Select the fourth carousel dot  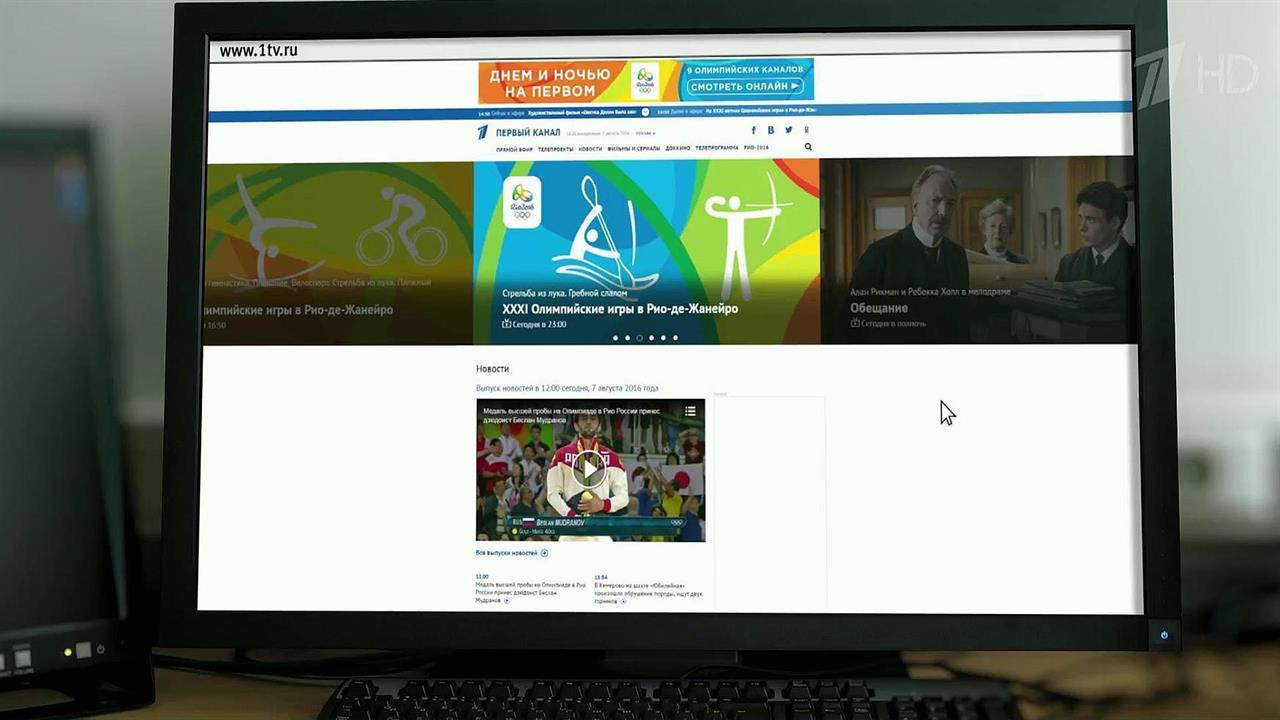coord(651,338)
